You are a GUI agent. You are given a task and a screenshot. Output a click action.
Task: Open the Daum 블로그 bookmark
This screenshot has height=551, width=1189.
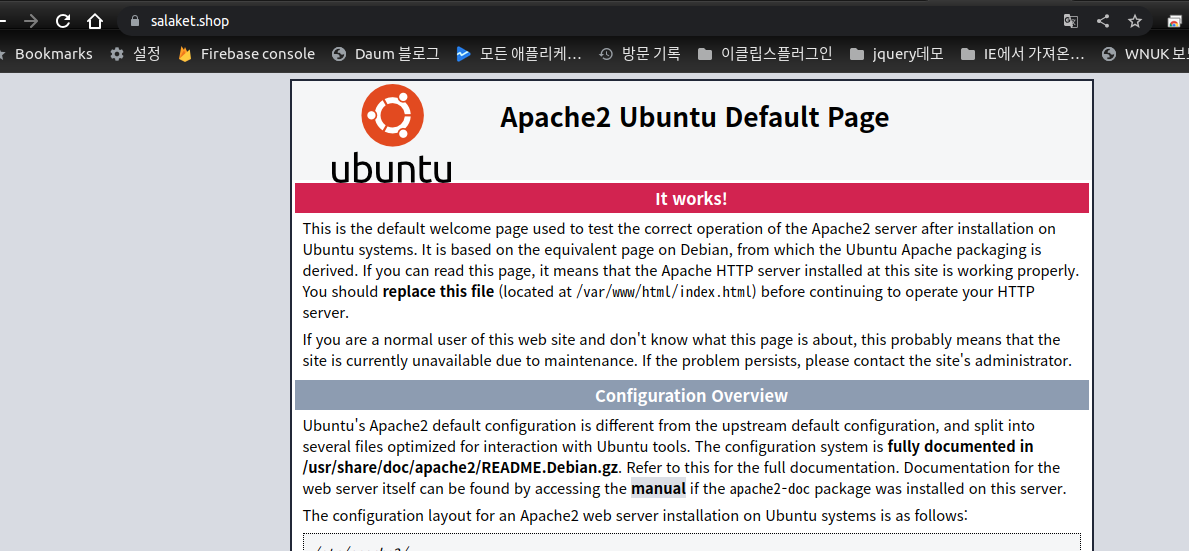(386, 54)
